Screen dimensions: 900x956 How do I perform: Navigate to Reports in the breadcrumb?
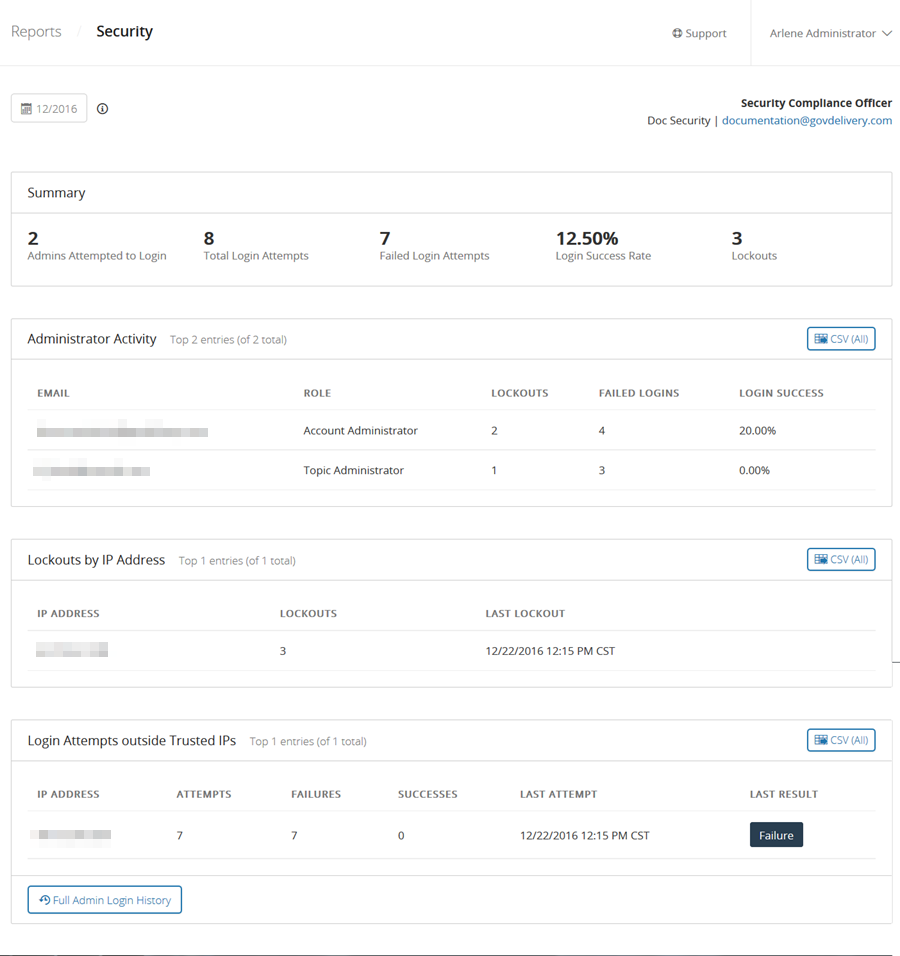pyautogui.click(x=36, y=31)
